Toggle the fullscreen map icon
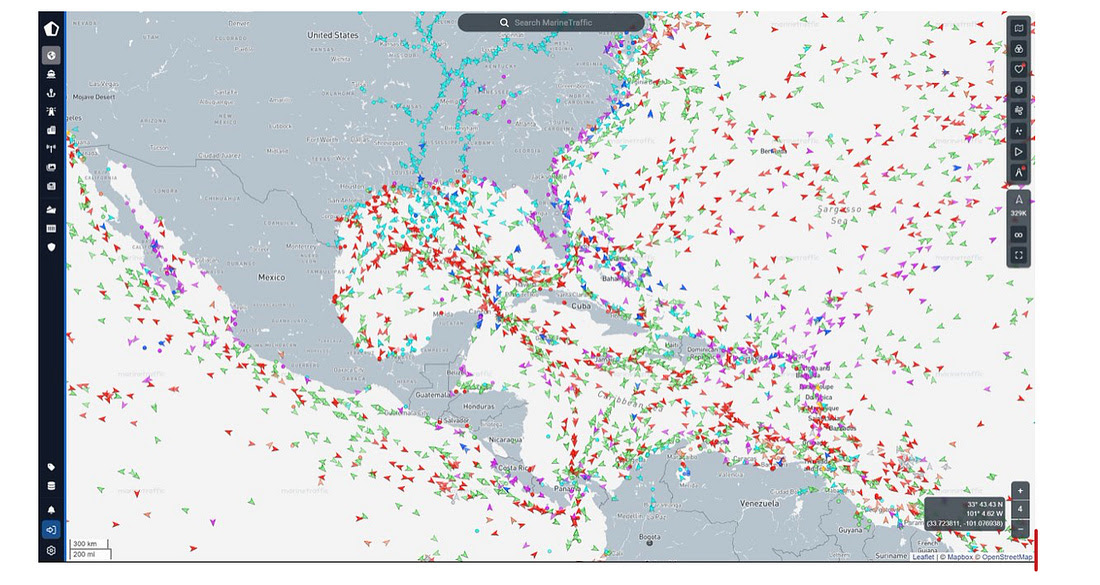The height and width of the screenshot is (585, 1100). pyautogui.click(x=1019, y=256)
